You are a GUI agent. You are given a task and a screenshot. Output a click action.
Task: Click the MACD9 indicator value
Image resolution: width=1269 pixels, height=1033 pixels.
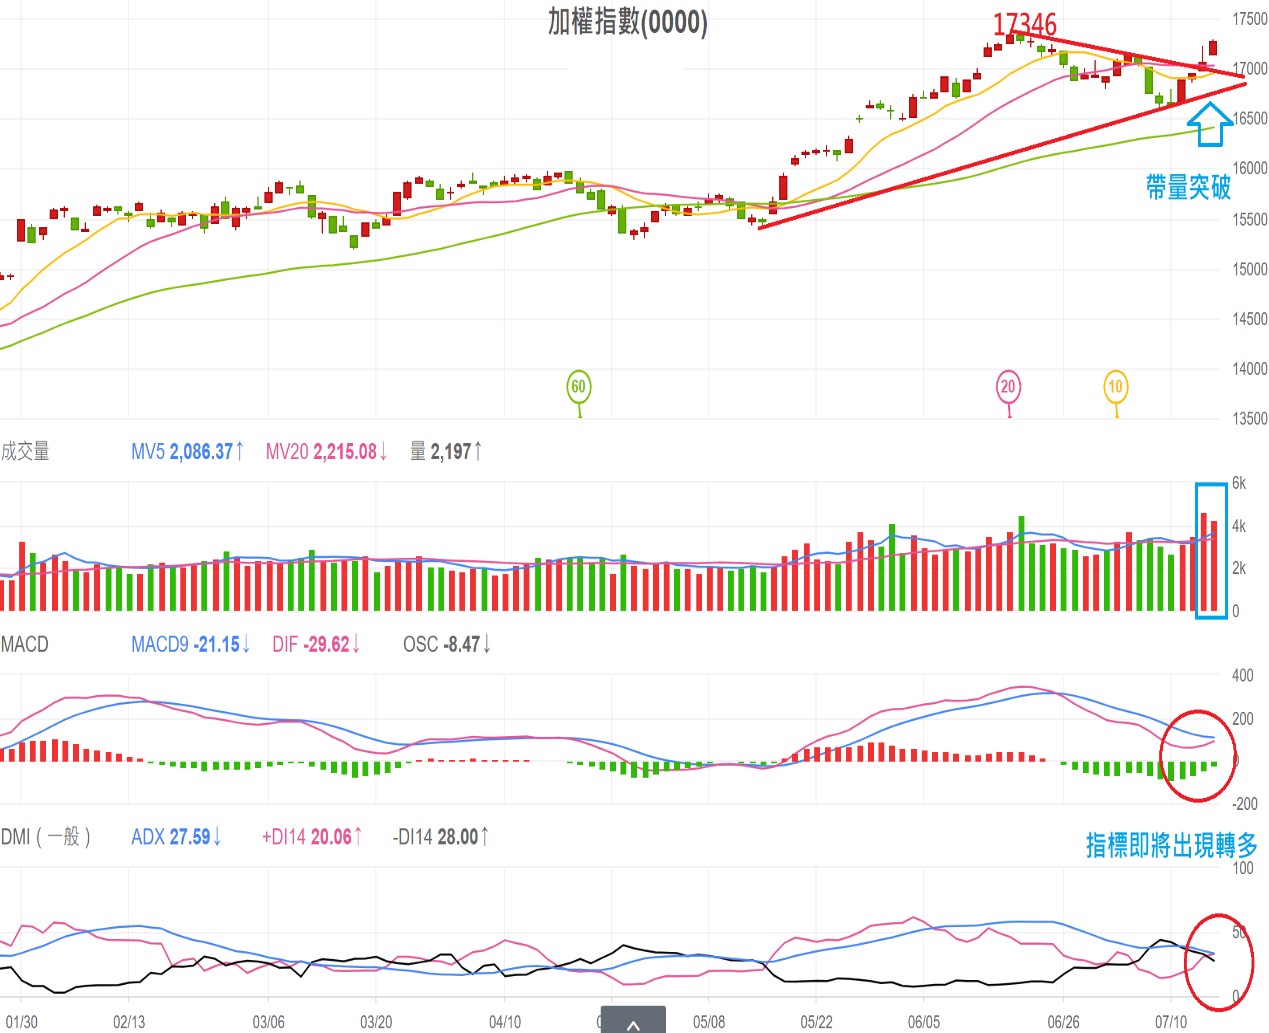coord(191,645)
